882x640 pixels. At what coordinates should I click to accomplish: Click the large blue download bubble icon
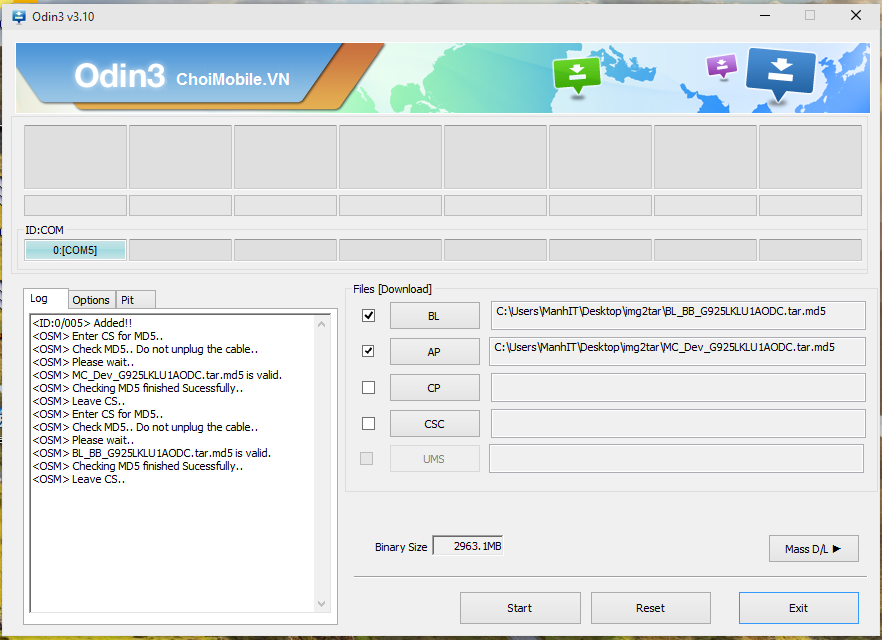[x=781, y=73]
